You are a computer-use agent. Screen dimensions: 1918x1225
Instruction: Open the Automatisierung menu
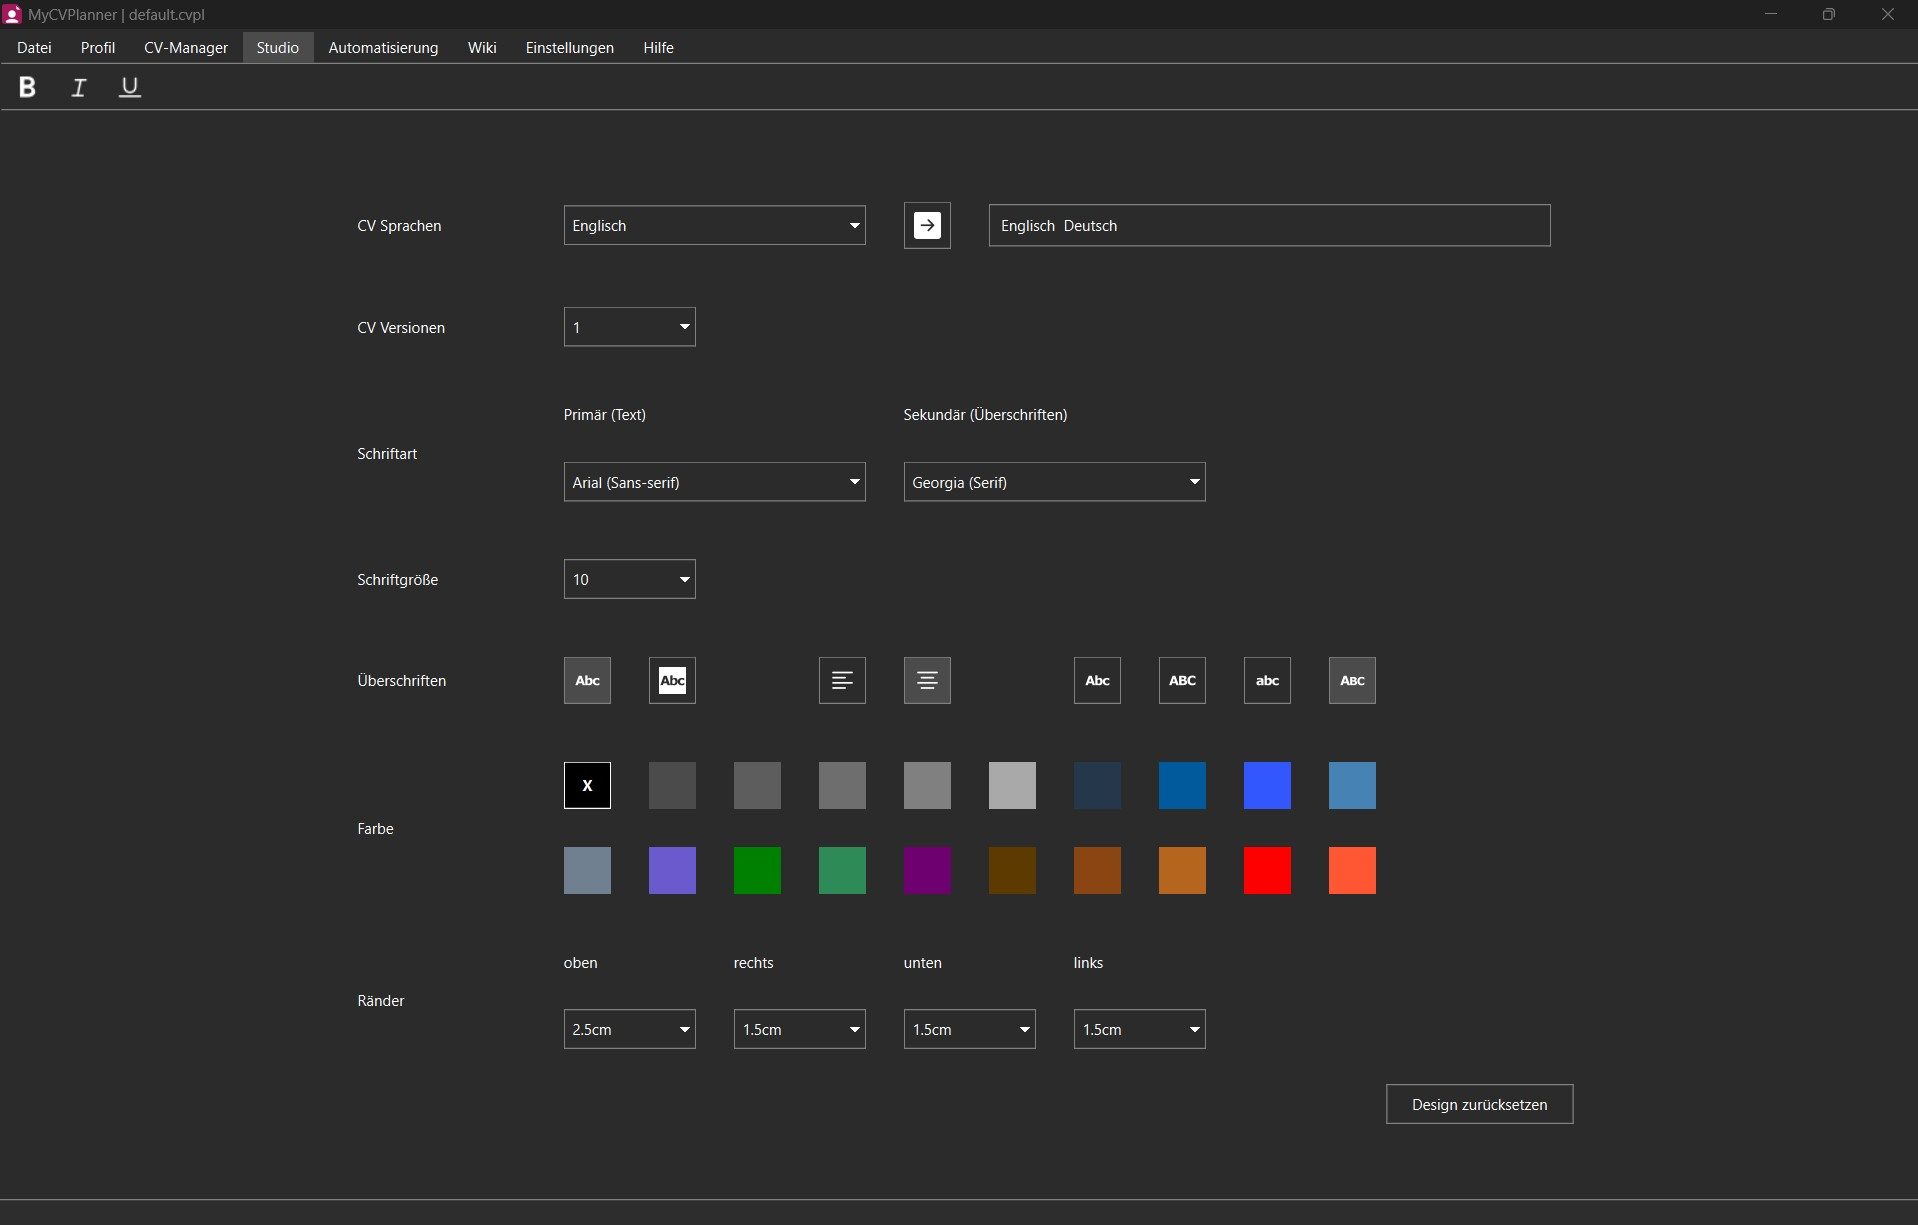tap(383, 47)
